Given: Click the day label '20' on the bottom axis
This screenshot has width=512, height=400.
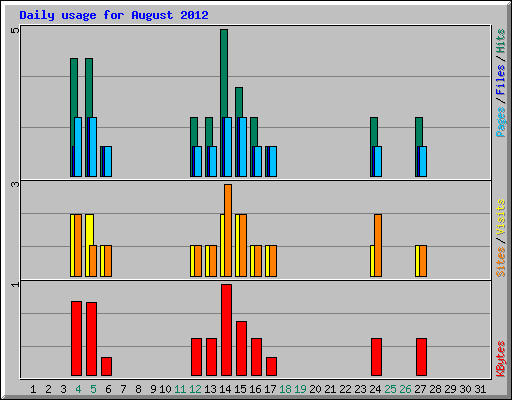Looking at the screenshot, I should point(315,389).
